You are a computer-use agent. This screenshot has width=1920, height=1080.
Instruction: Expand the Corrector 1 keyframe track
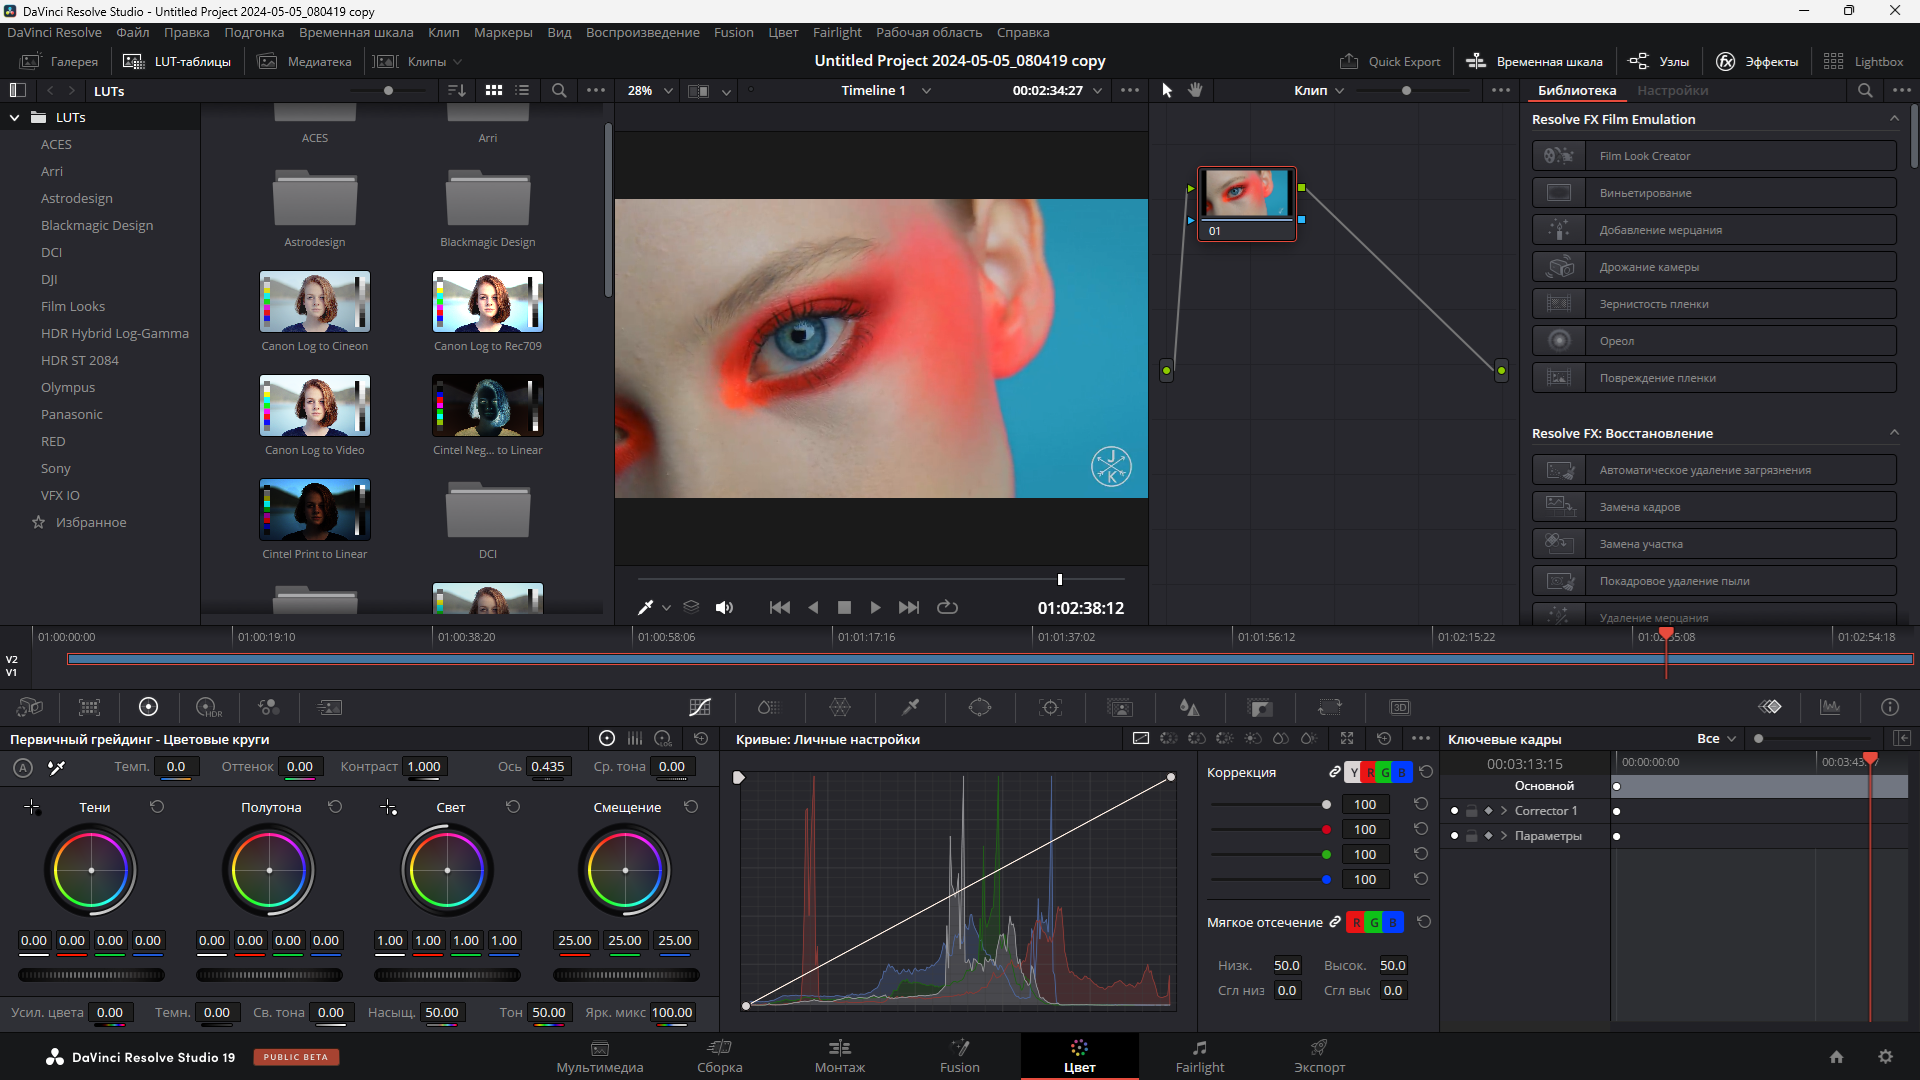pos(1503,811)
